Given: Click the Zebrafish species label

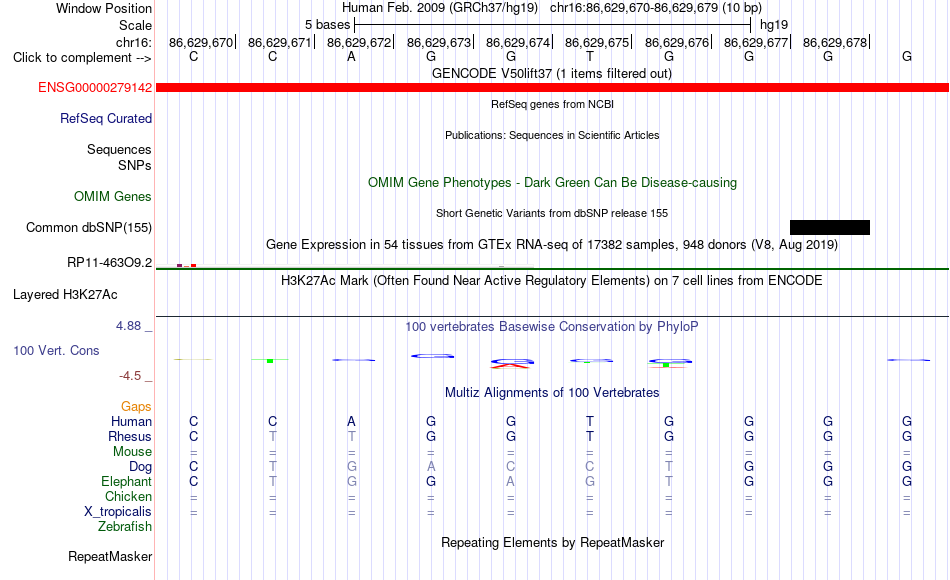Looking at the screenshot, I should pos(125,526).
